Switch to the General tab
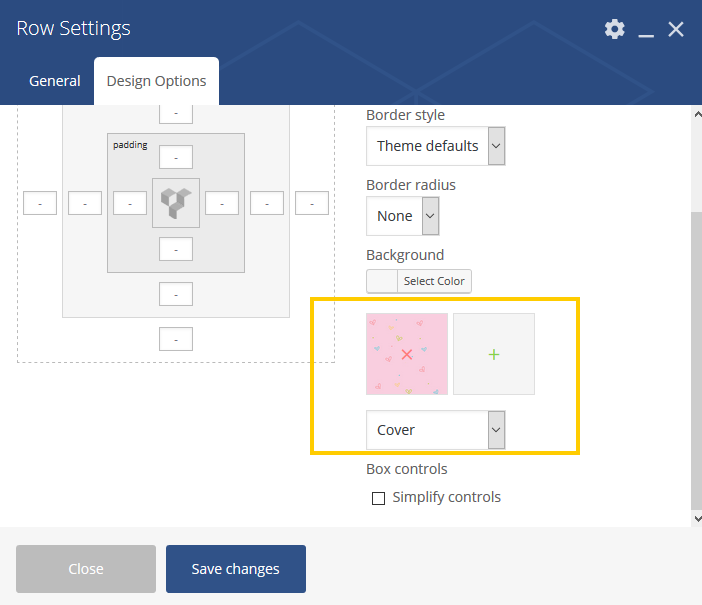 click(x=55, y=81)
